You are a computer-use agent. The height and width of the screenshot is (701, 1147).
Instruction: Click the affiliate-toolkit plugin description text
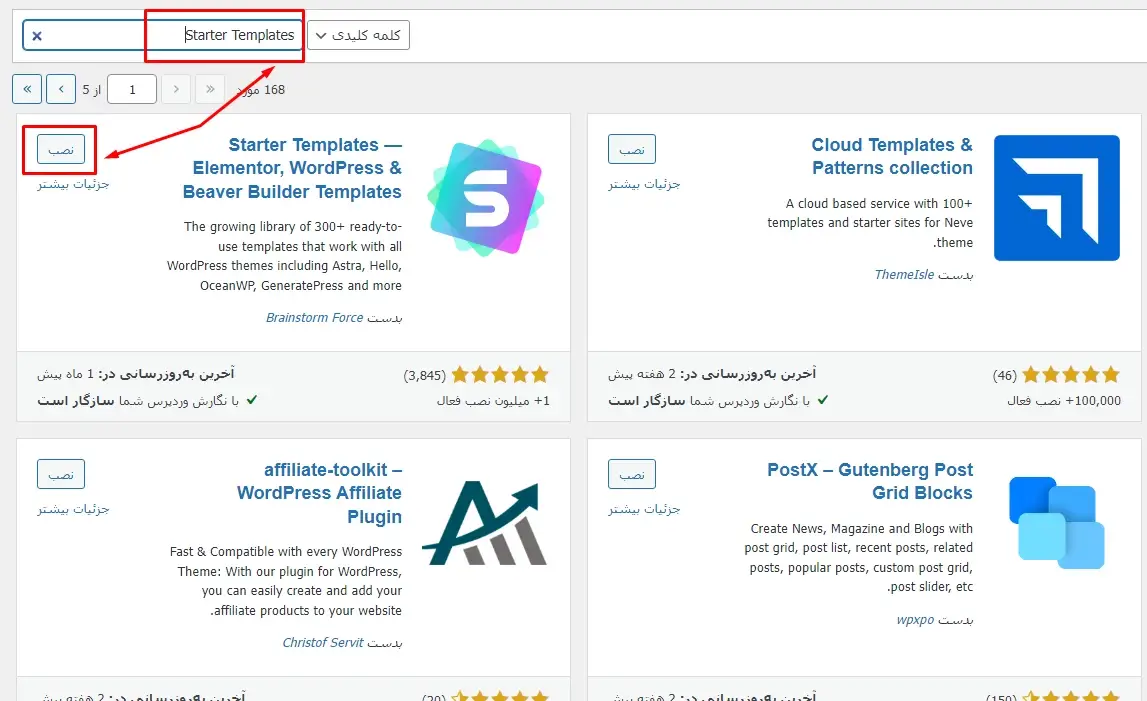coord(286,581)
